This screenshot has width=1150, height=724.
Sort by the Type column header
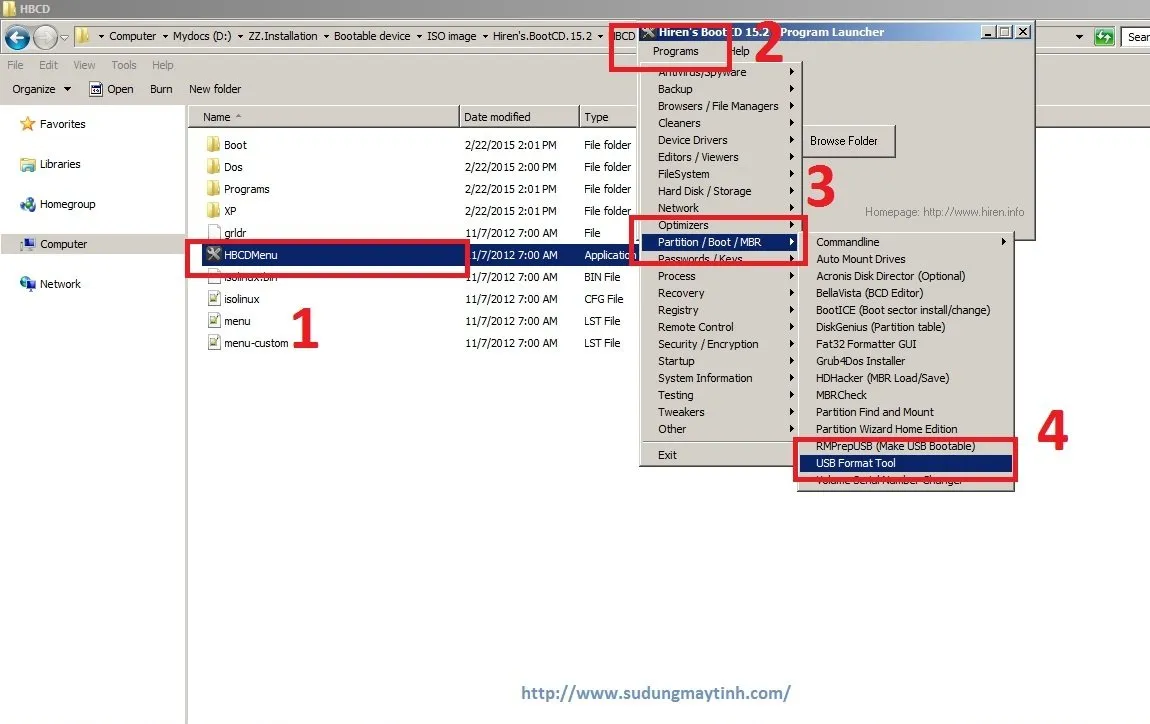tap(608, 117)
